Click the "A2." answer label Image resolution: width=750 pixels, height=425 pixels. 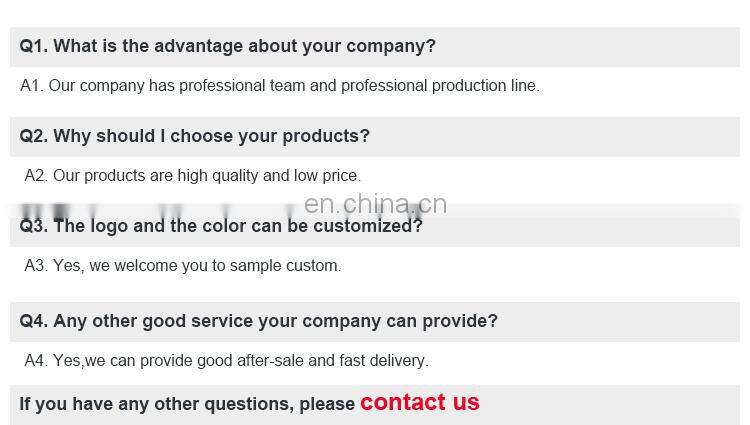[36, 176]
